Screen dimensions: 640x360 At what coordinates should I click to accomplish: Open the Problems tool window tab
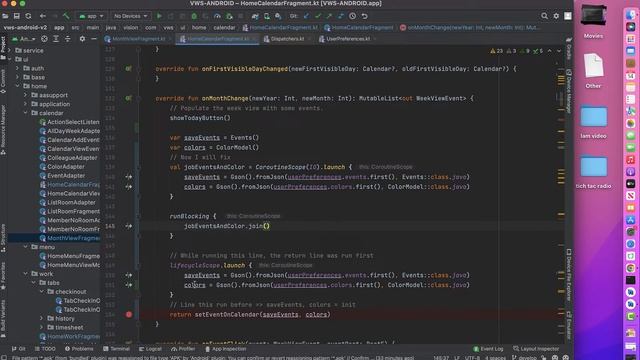pyautogui.click(x=79, y=349)
